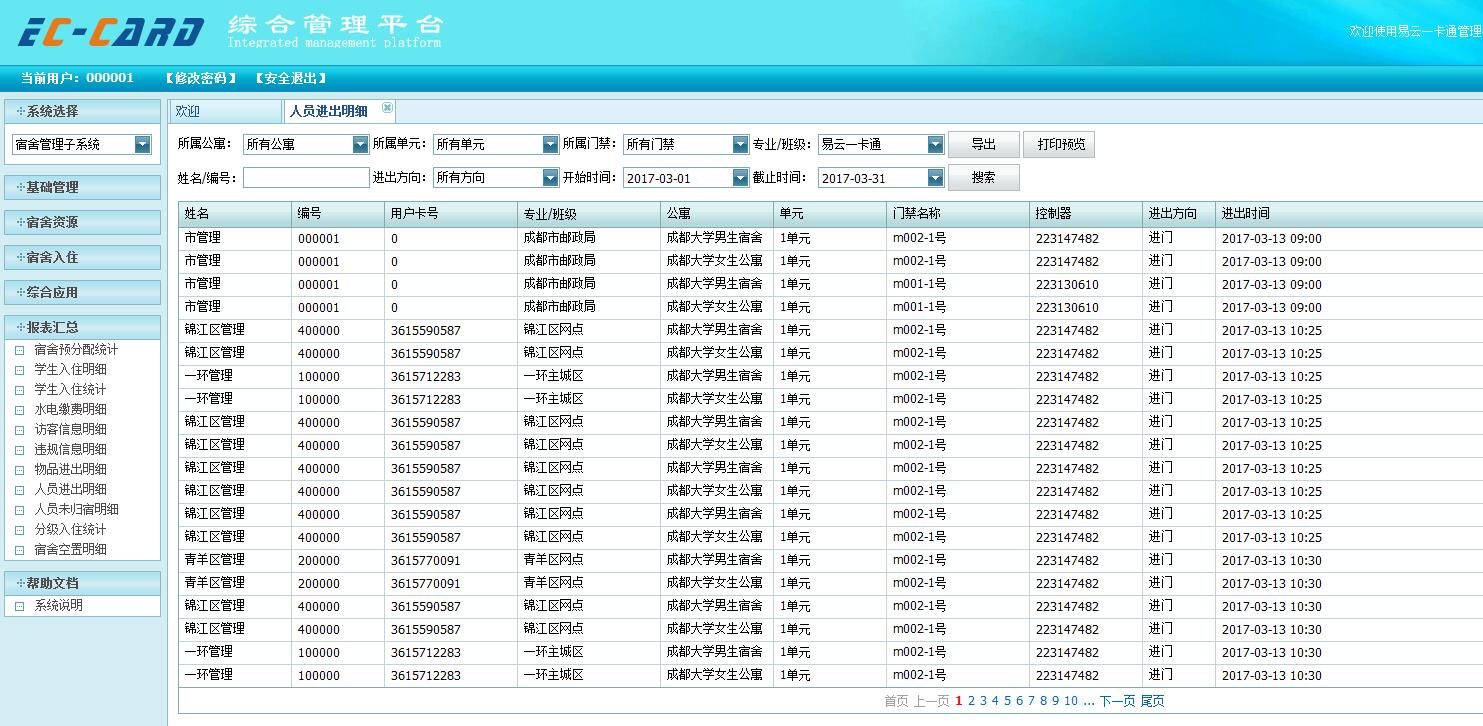Click 上一页 previous page link
The height and width of the screenshot is (726, 1483).
[931, 701]
